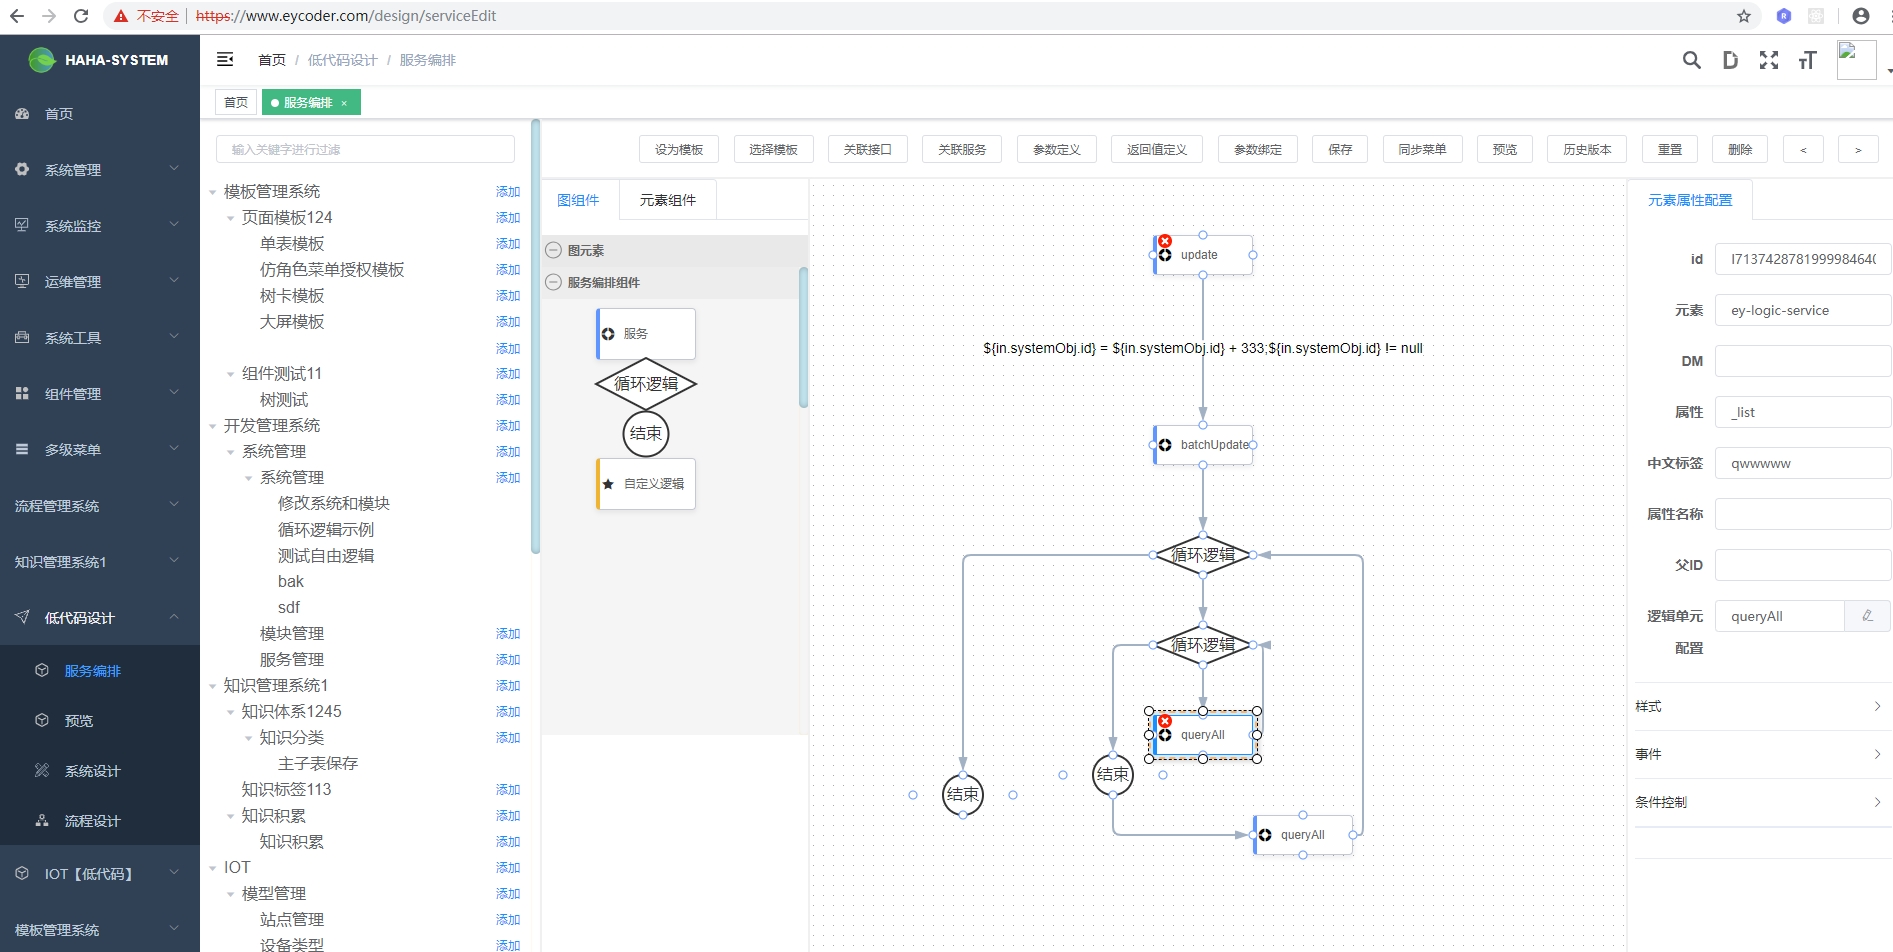This screenshot has width=1893, height=952.
Task: Go to 首页 in the sidebar
Action: pyautogui.click(x=100, y=114)
